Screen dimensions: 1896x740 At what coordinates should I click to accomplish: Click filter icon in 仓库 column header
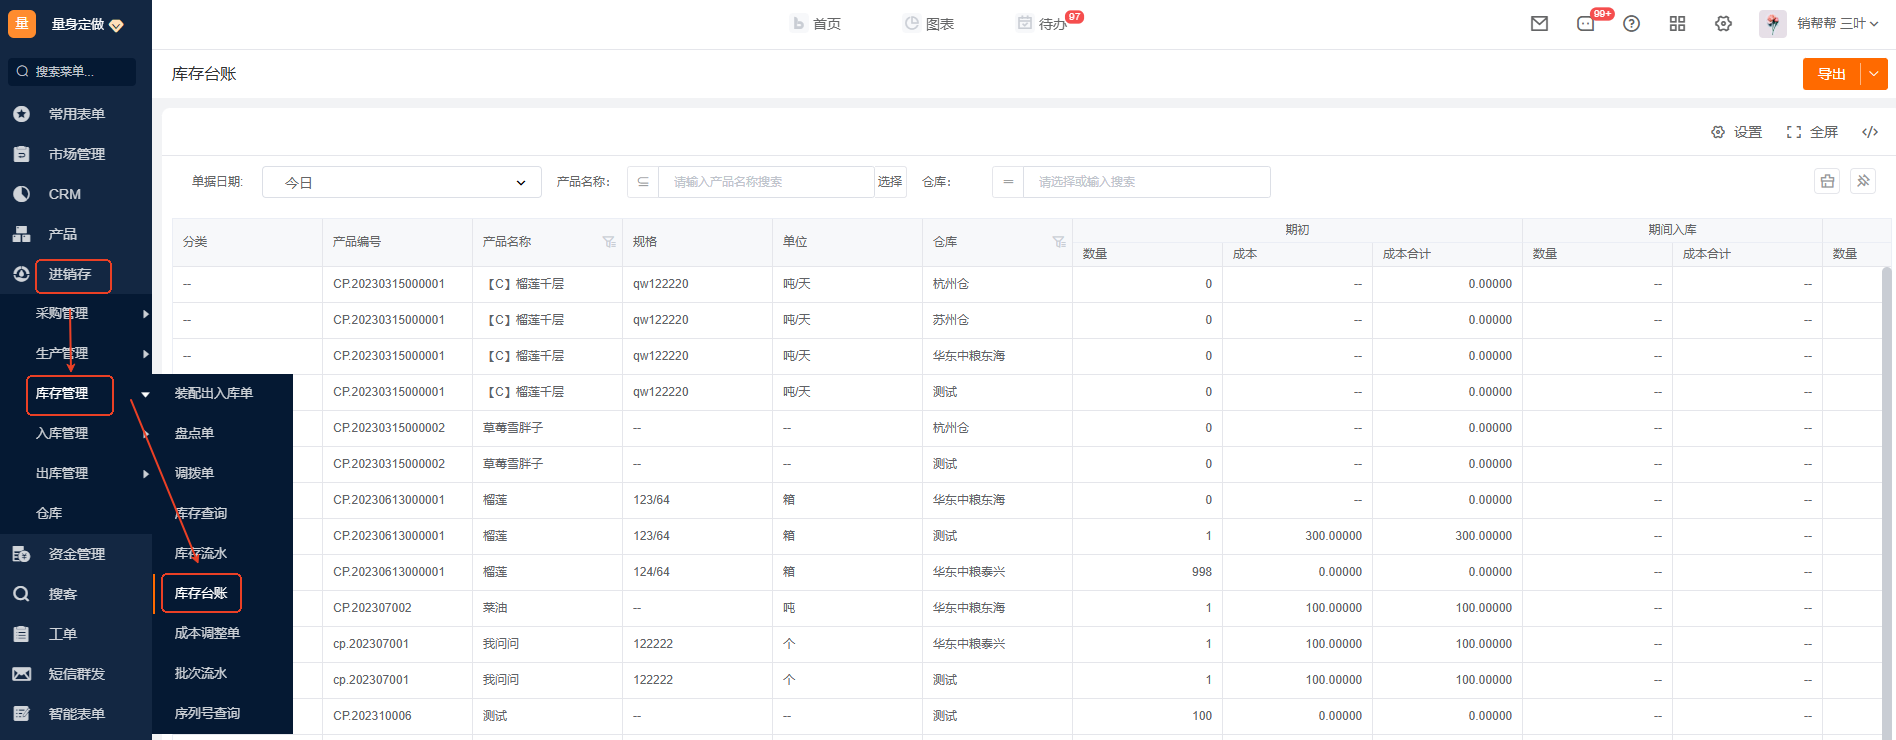tap(1059, 242)
